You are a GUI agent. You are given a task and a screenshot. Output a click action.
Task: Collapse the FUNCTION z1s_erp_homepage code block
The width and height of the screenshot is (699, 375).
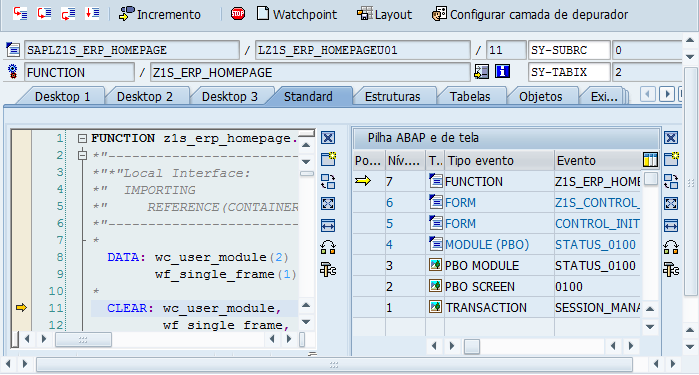click(x=82, y=139)
